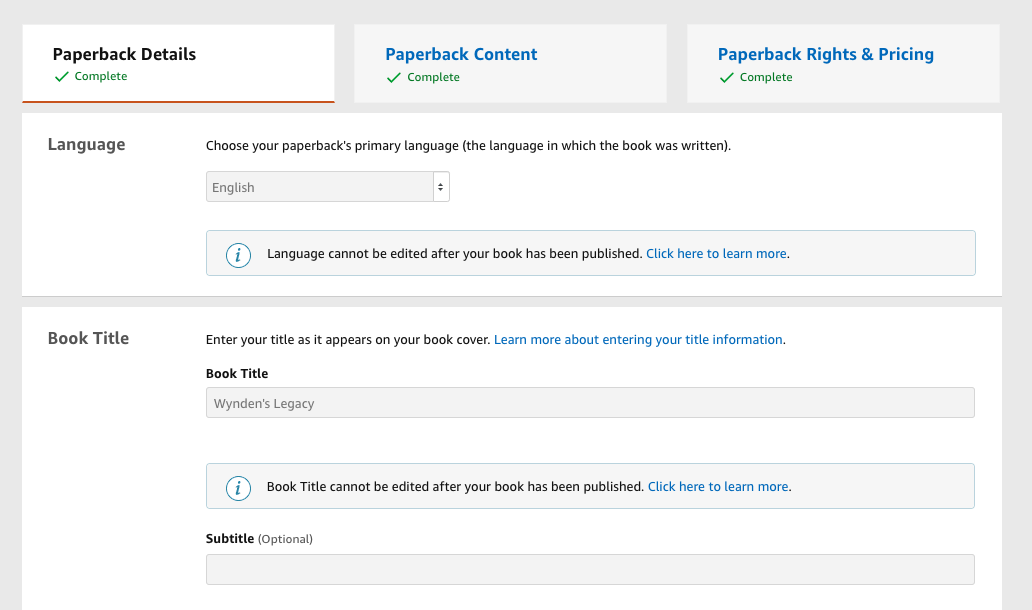The height and width of the screenshot is (610, 1032).
Task: Click the learn more link about Book Title
Action: coord(718,486)
